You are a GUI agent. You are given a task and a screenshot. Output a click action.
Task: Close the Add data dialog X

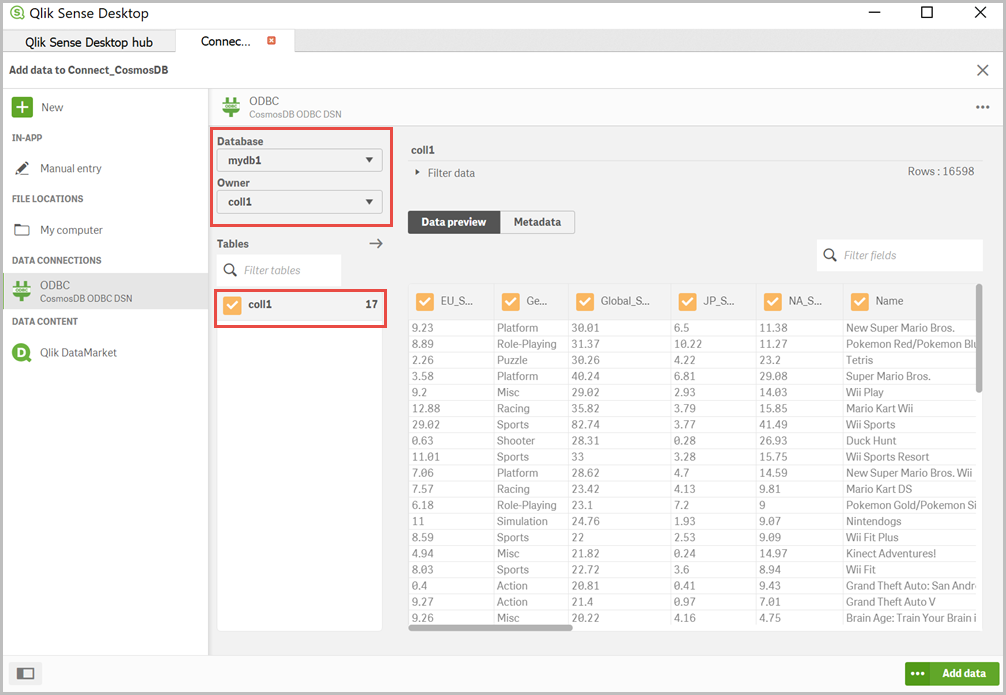[982, 70]
